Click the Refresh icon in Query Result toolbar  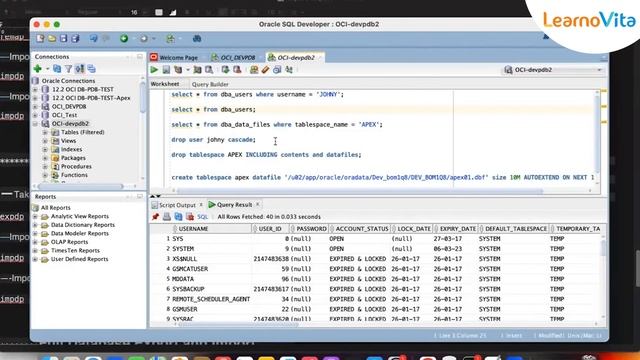click(x=178, y=217)
